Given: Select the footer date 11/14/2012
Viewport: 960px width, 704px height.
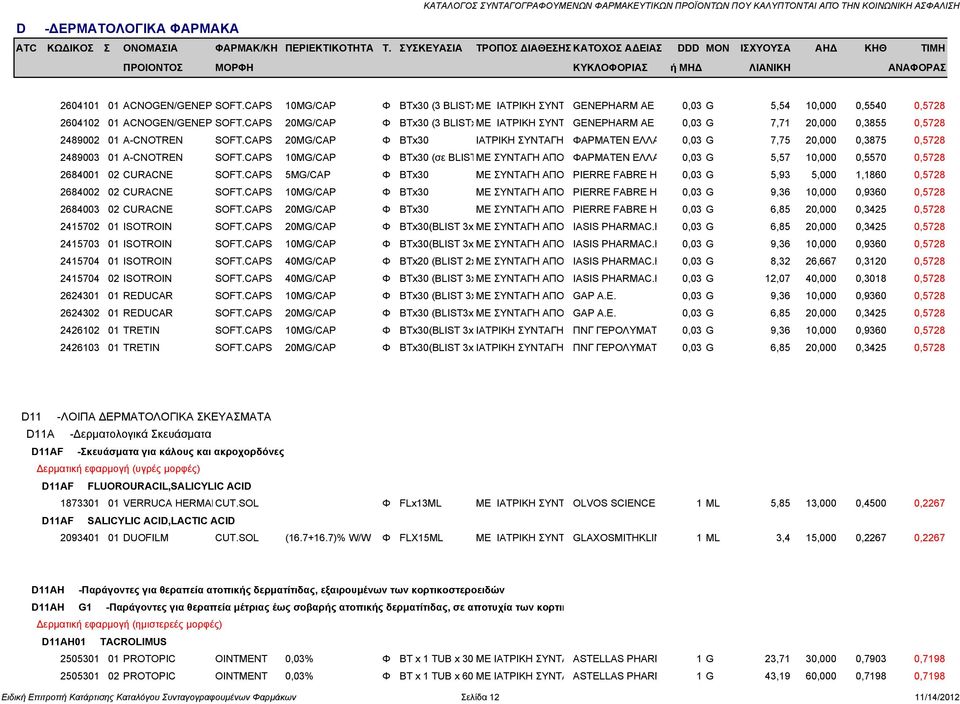Looking at the screenshot, I should point(937,697).
